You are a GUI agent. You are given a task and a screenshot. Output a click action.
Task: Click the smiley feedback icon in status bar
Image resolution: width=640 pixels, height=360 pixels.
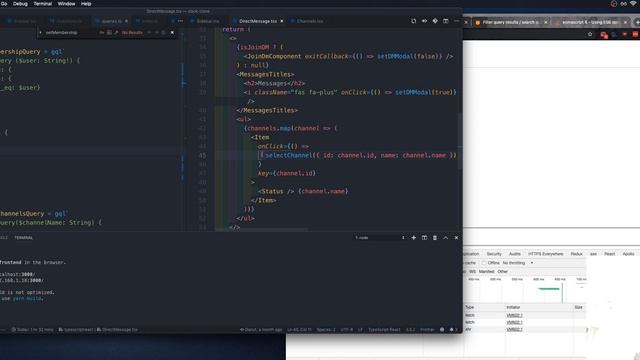click(x=442, y=330)
